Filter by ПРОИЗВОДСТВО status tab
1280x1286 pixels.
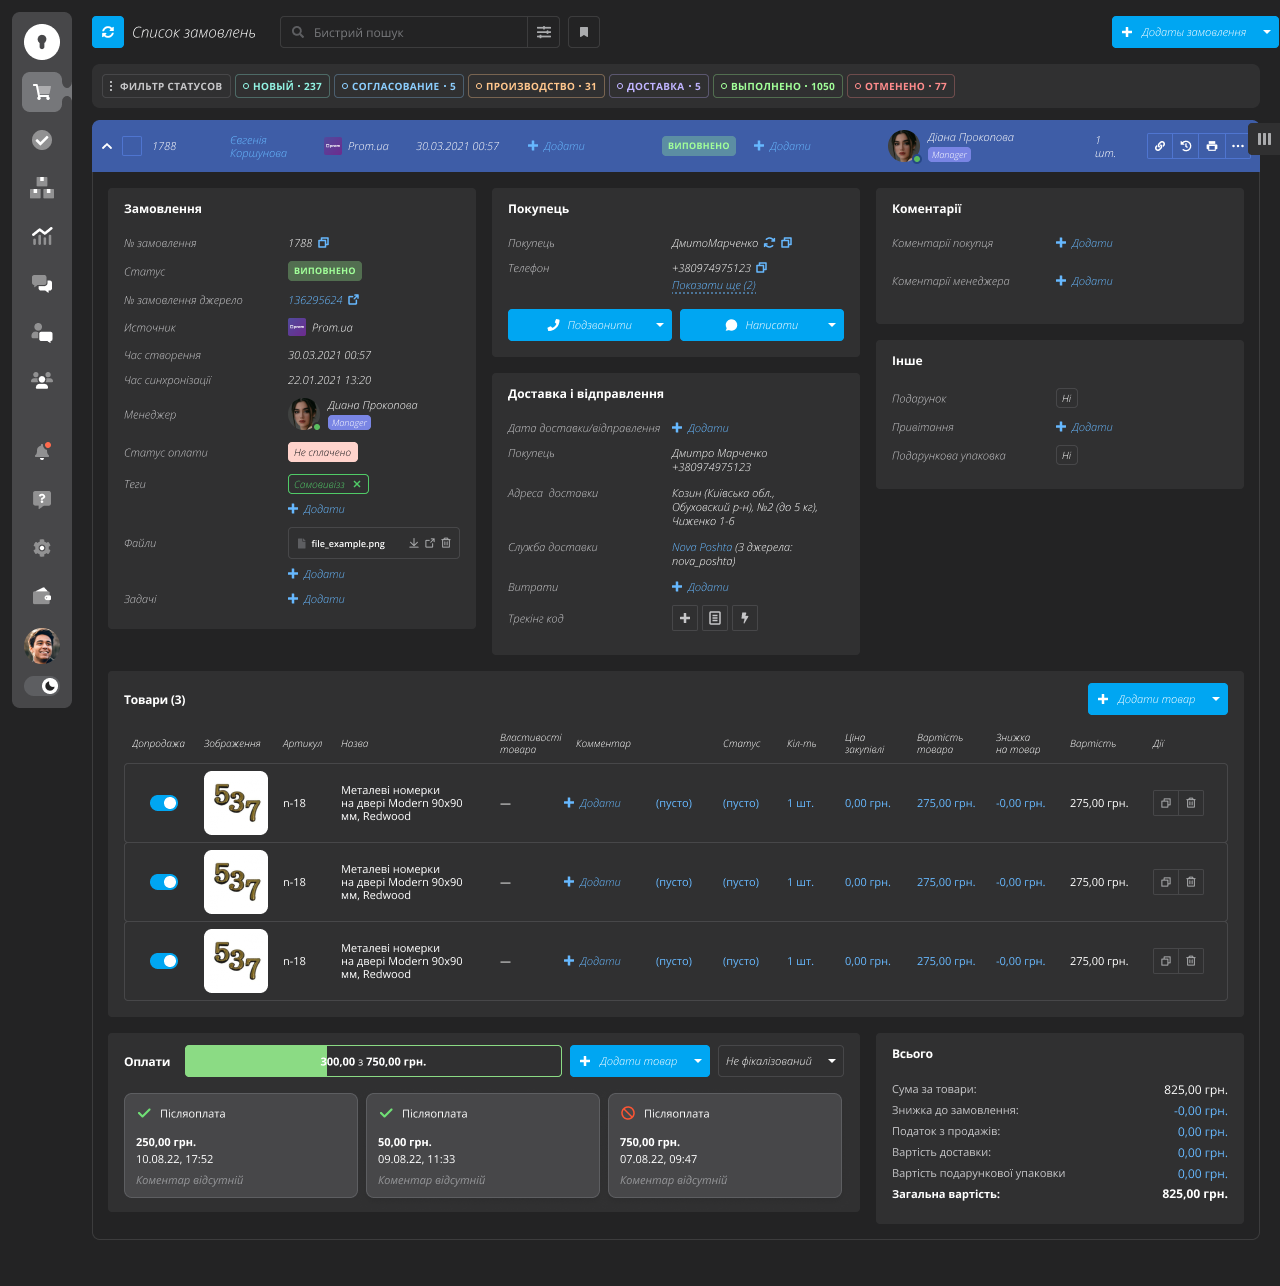536,86
